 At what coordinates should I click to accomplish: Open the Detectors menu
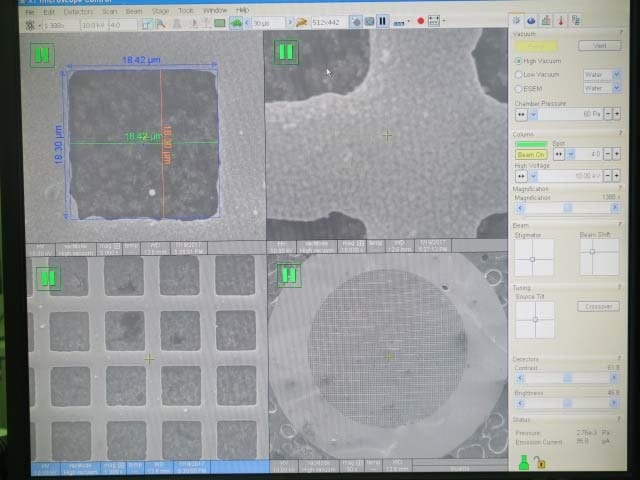78,12
